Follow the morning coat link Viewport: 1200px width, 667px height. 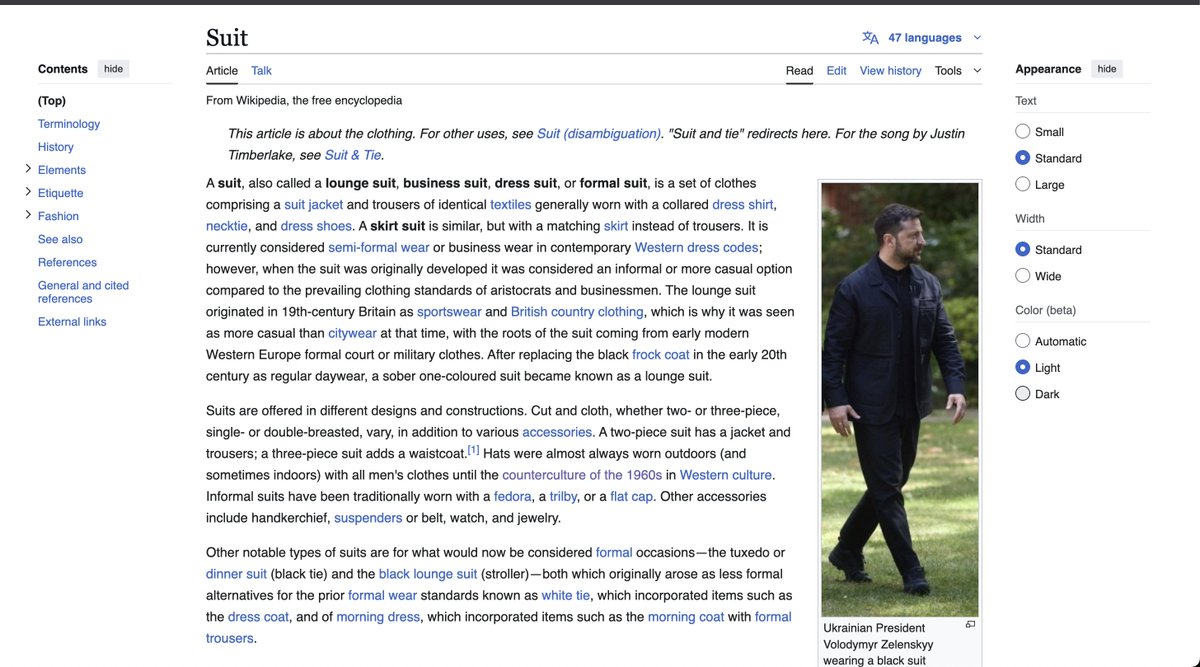point(686,617)
